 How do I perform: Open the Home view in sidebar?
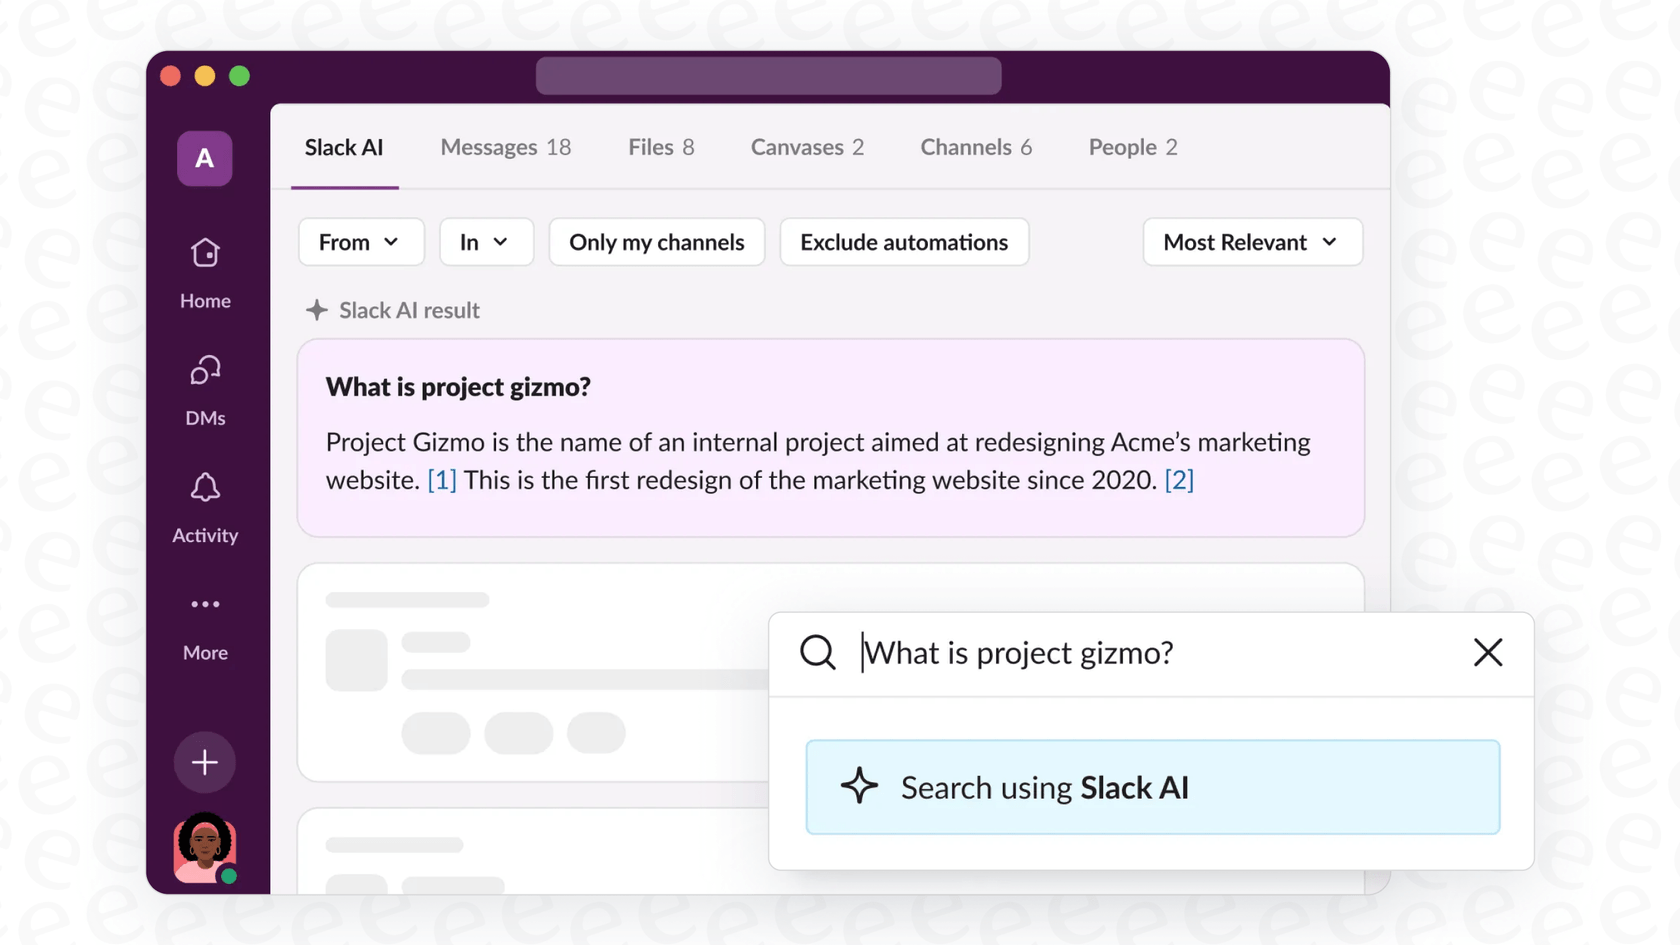coord(204,270)
